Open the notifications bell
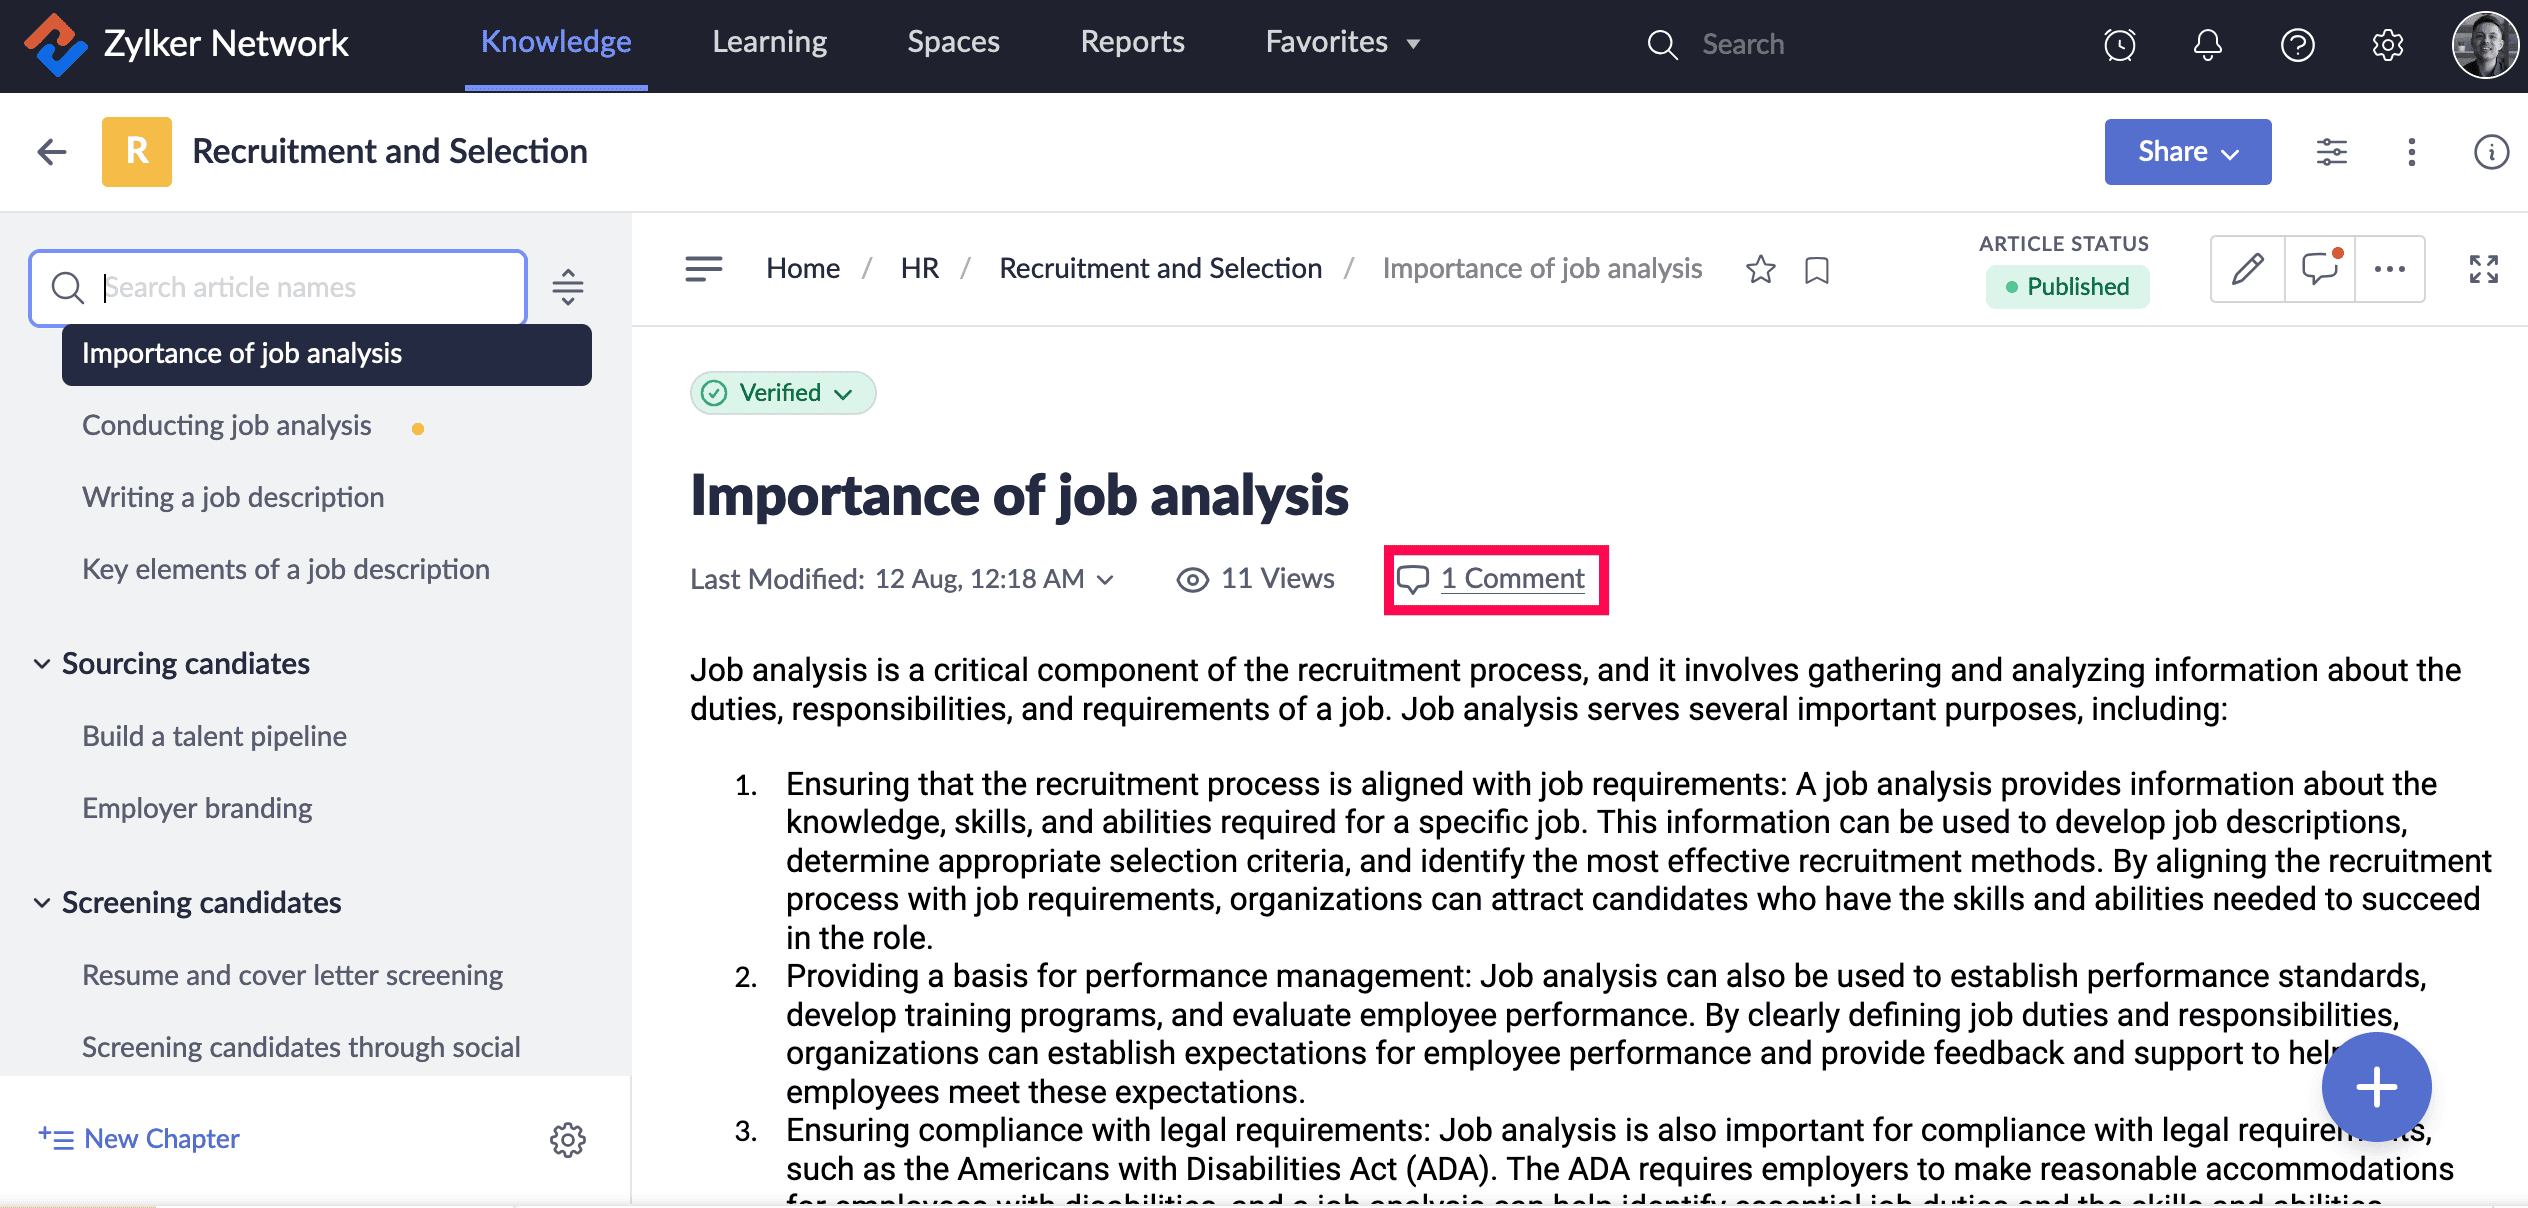 point(2207,44)
